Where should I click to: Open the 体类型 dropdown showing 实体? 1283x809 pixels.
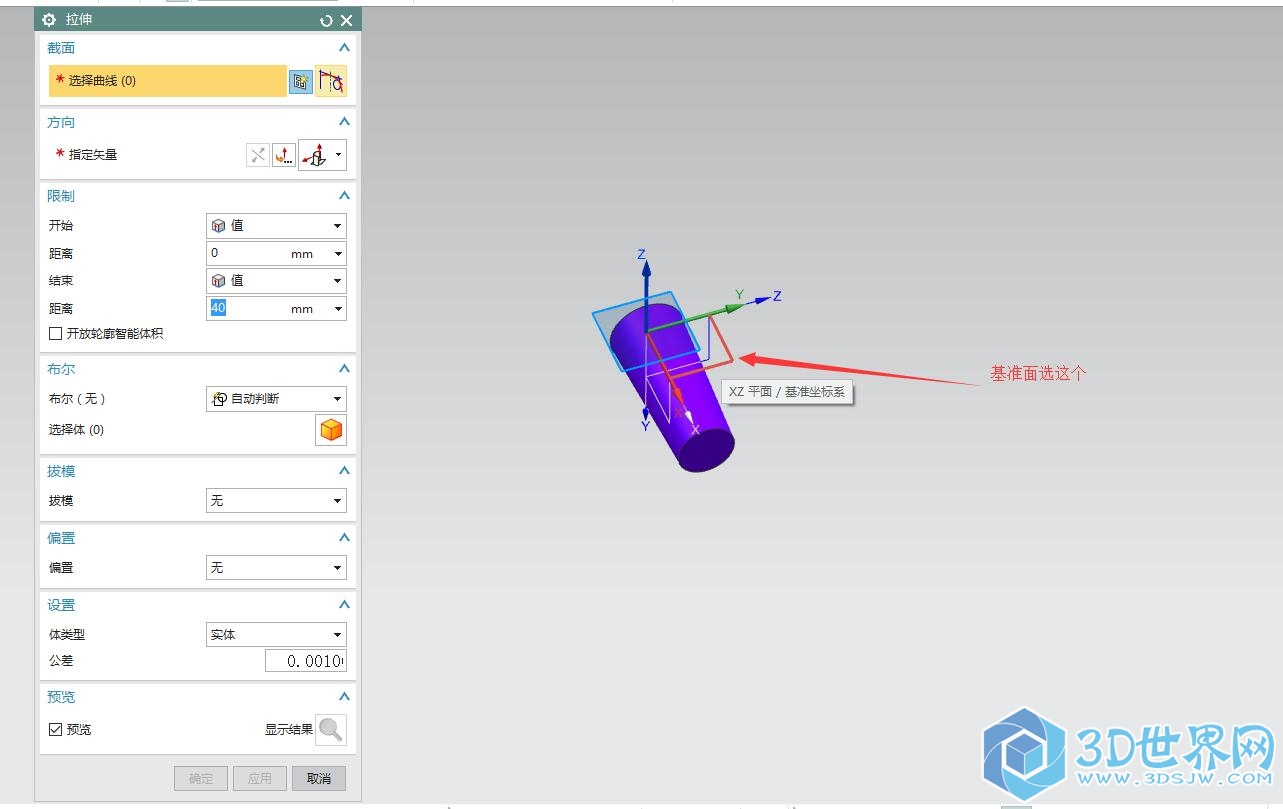point(276,635)
